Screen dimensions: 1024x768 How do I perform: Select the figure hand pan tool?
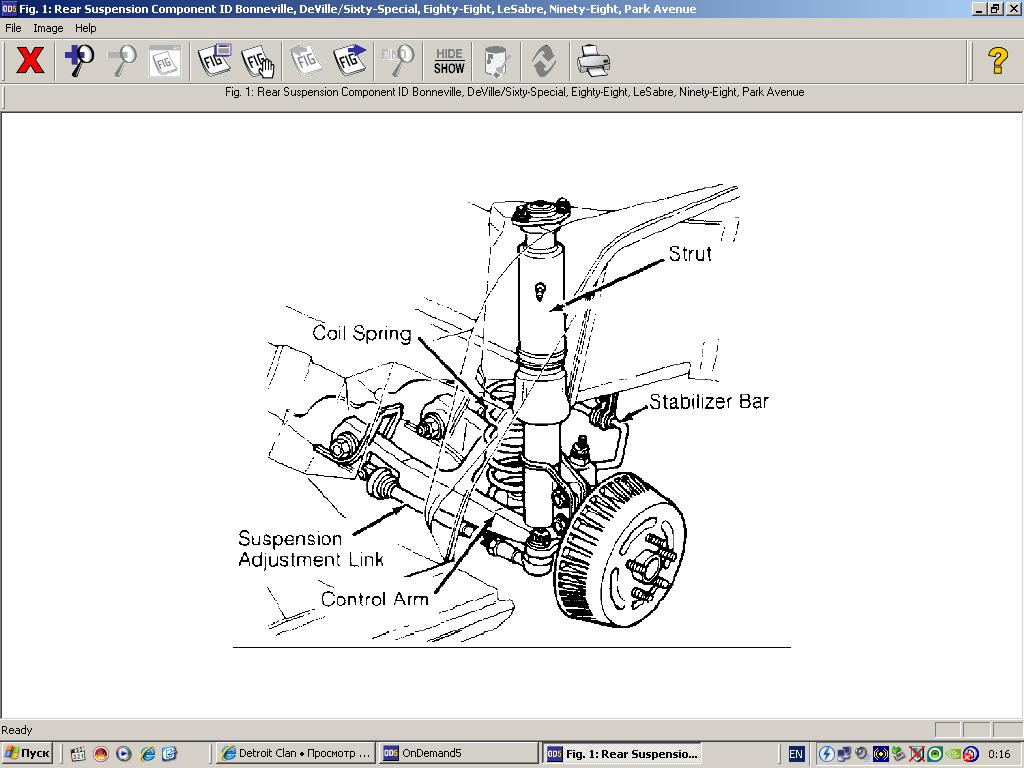coord(258,61)
